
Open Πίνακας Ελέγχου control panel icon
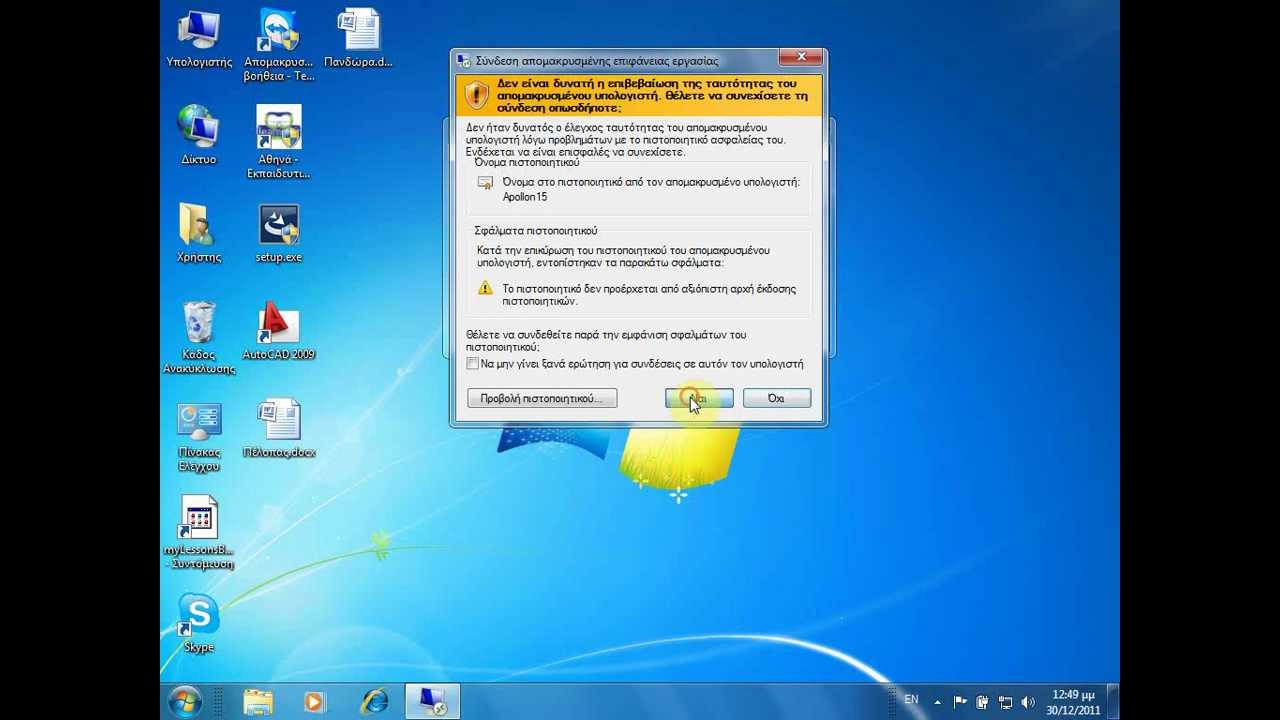coord(199,437)
